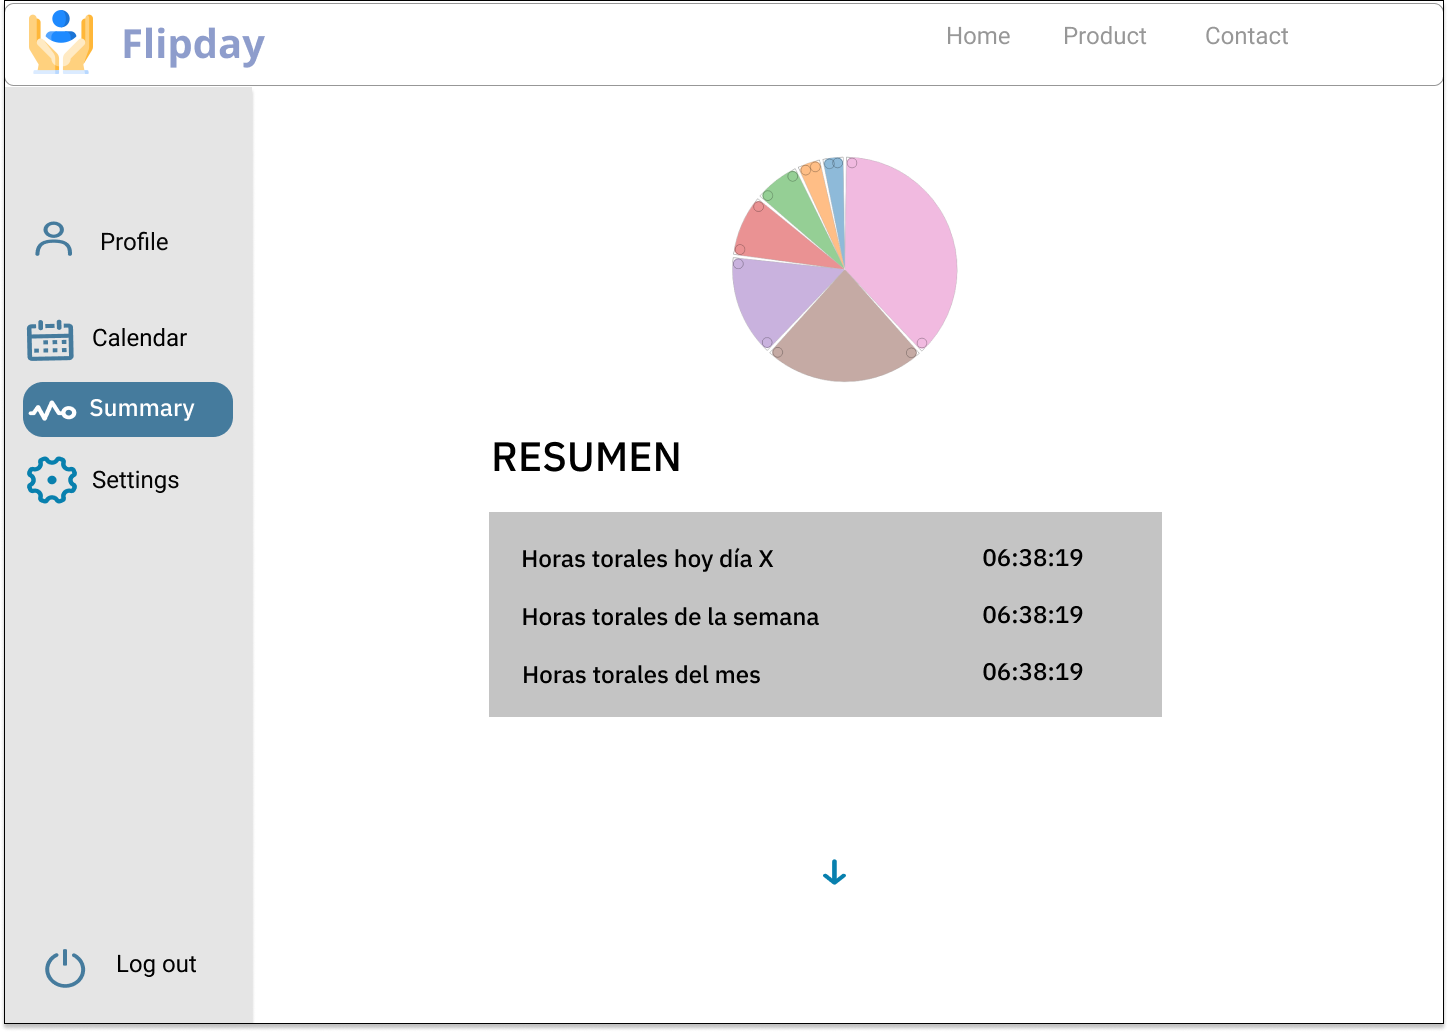Click the Calendar icon in sidebar
1448x1032 pixels.
(50, 340)
